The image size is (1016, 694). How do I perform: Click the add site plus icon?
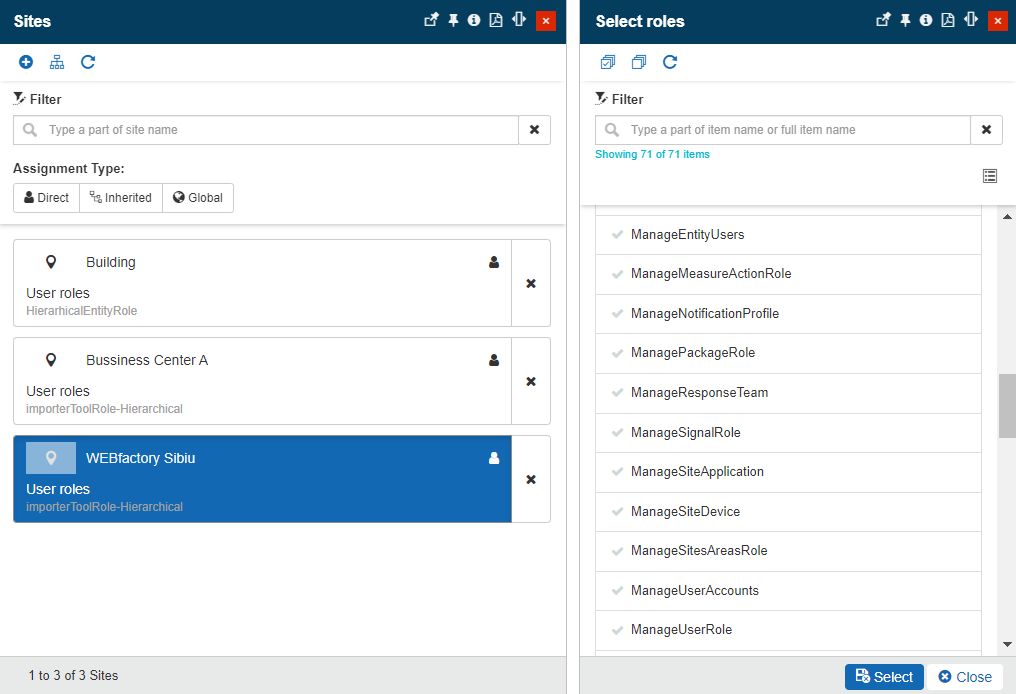click(x=26, y=62)
